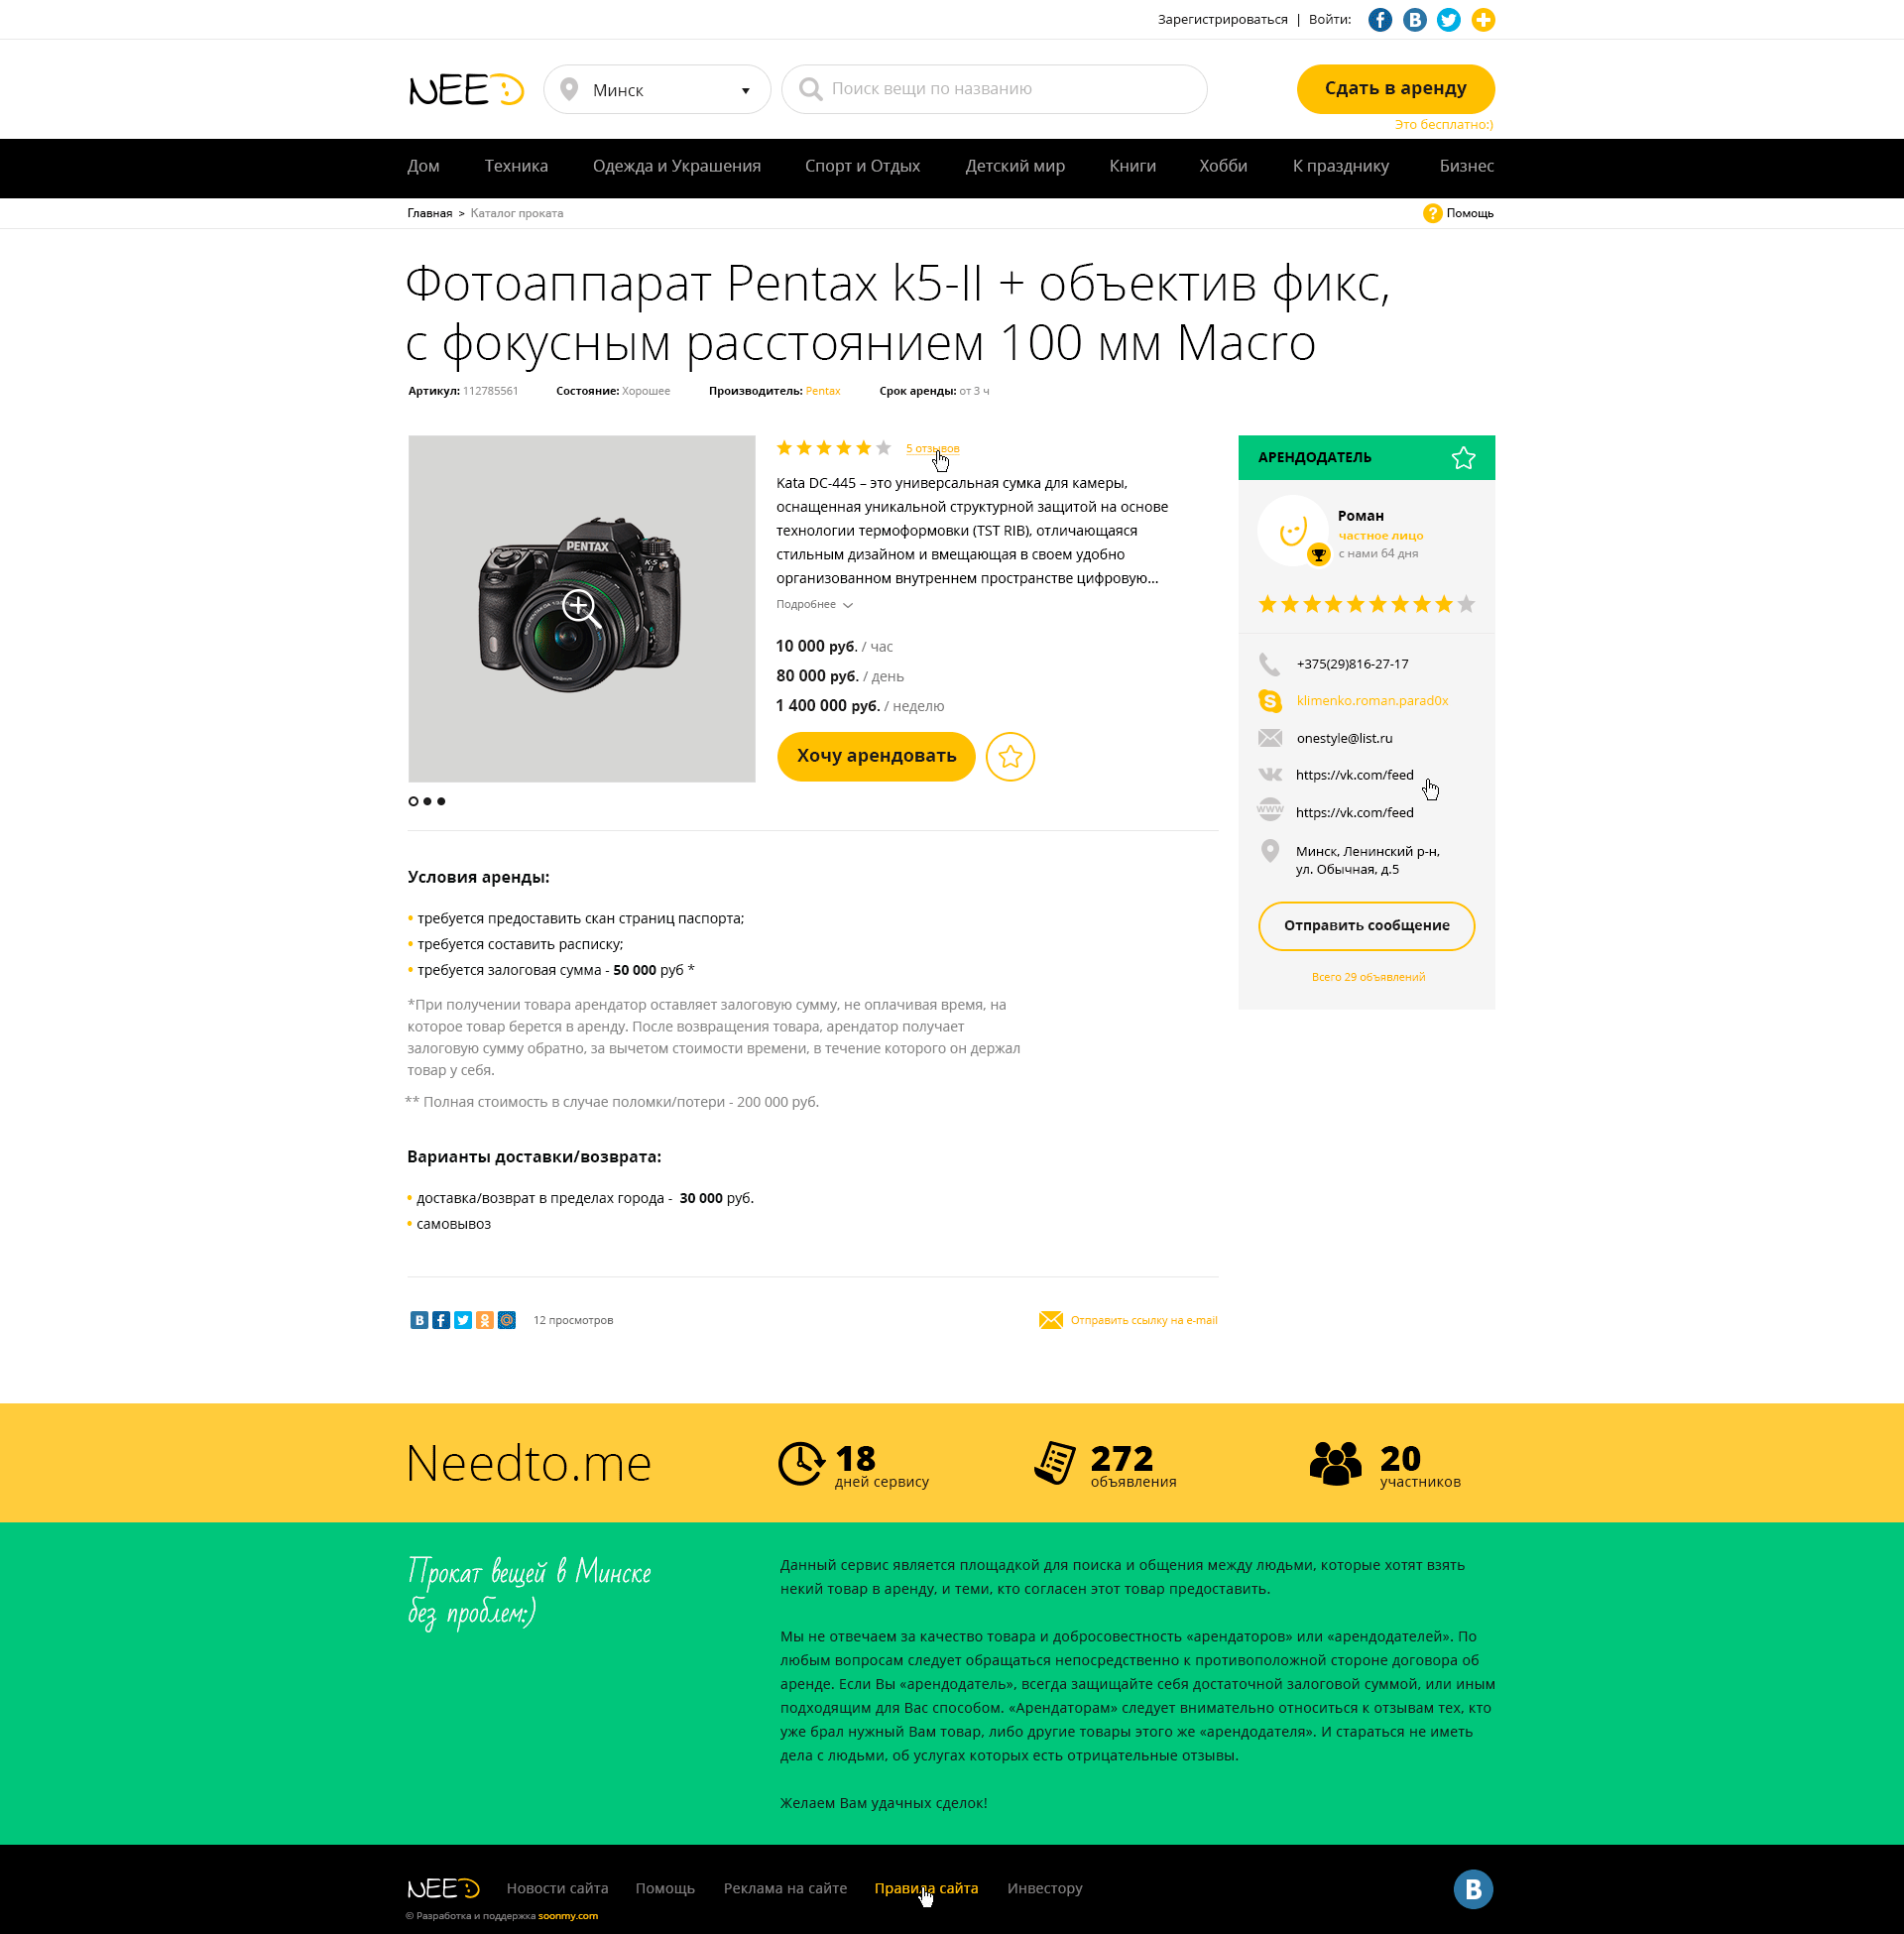The height and width of the screenshot is (1934, 1904).
Task: Open the Спорт и Отдых menu item
Action: [x=862, y=166]
